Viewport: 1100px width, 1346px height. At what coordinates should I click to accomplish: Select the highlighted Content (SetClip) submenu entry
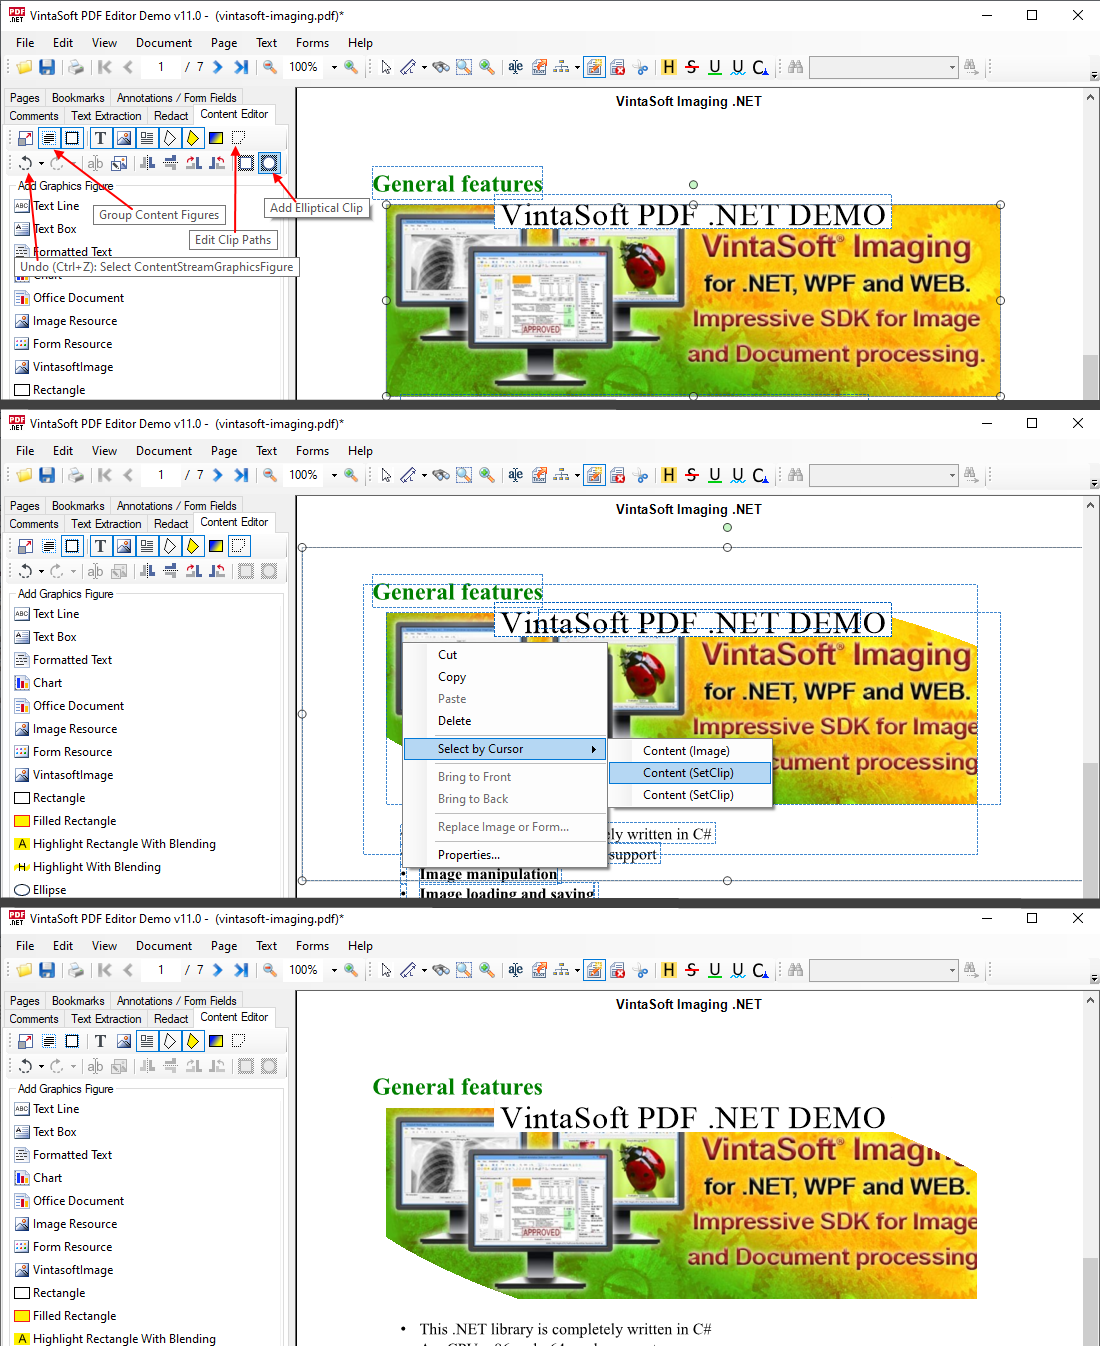(689, 773)
